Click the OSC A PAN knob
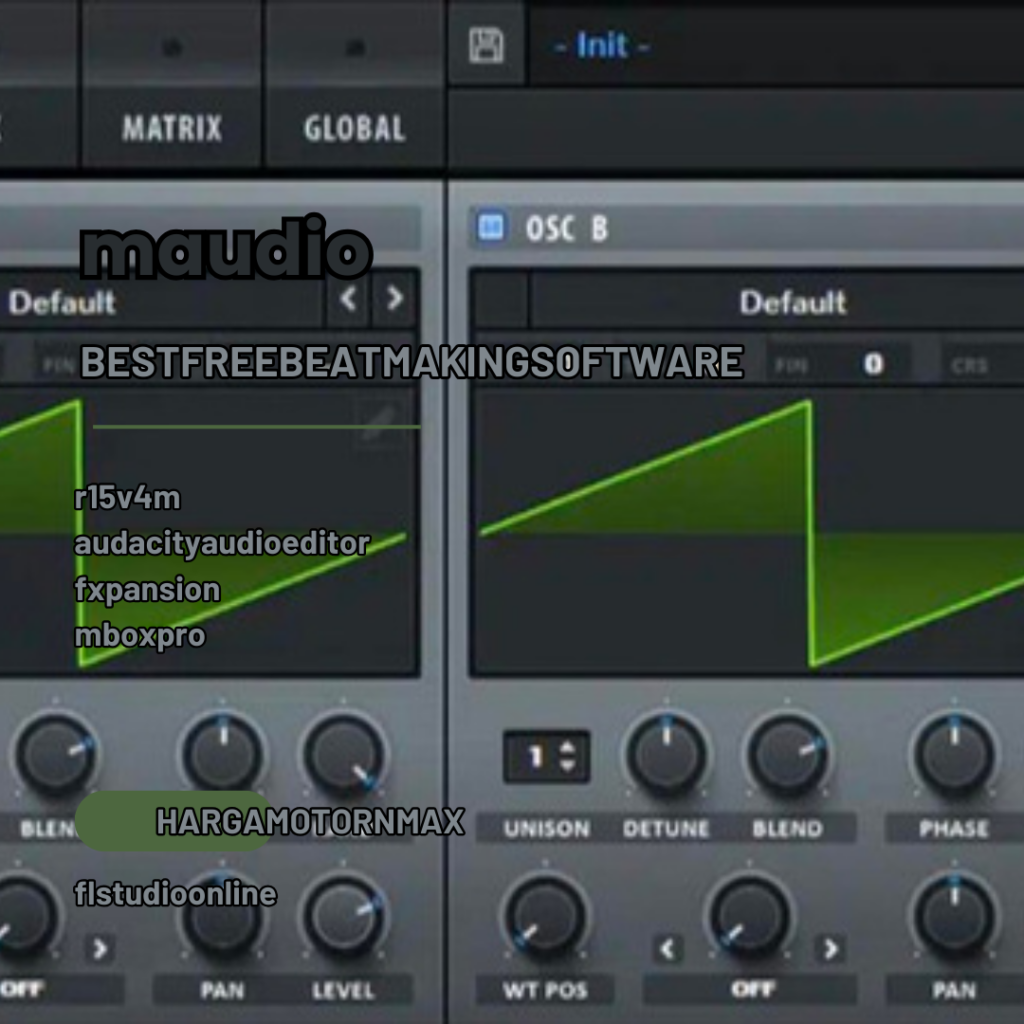This screenshot has height=1024, width=1024. coord(222,917)
